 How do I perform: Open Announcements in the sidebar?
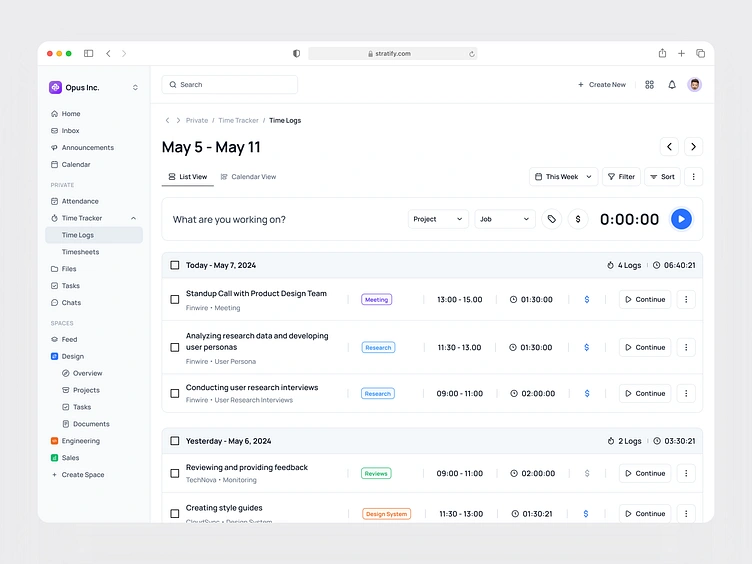pos(87,148)
